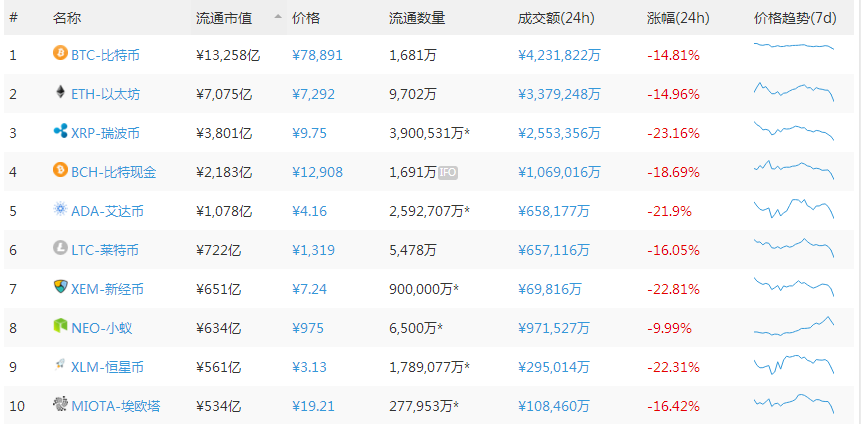This screenshot has width=861, height=424.
Task: Click the Bitcoin Cash coin icon
Action: (60, 170)
